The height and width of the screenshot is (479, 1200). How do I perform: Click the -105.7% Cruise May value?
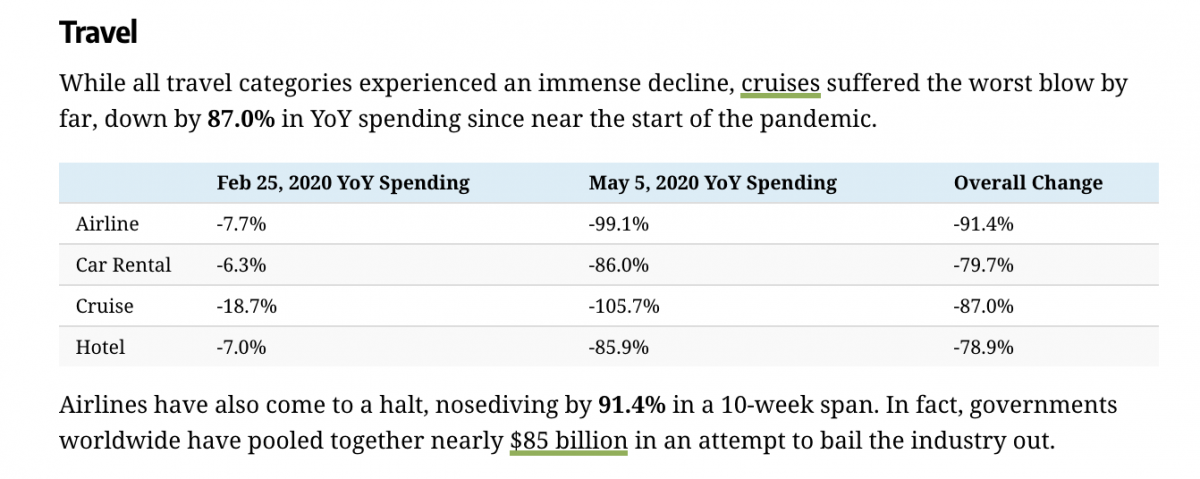[624, 307]
